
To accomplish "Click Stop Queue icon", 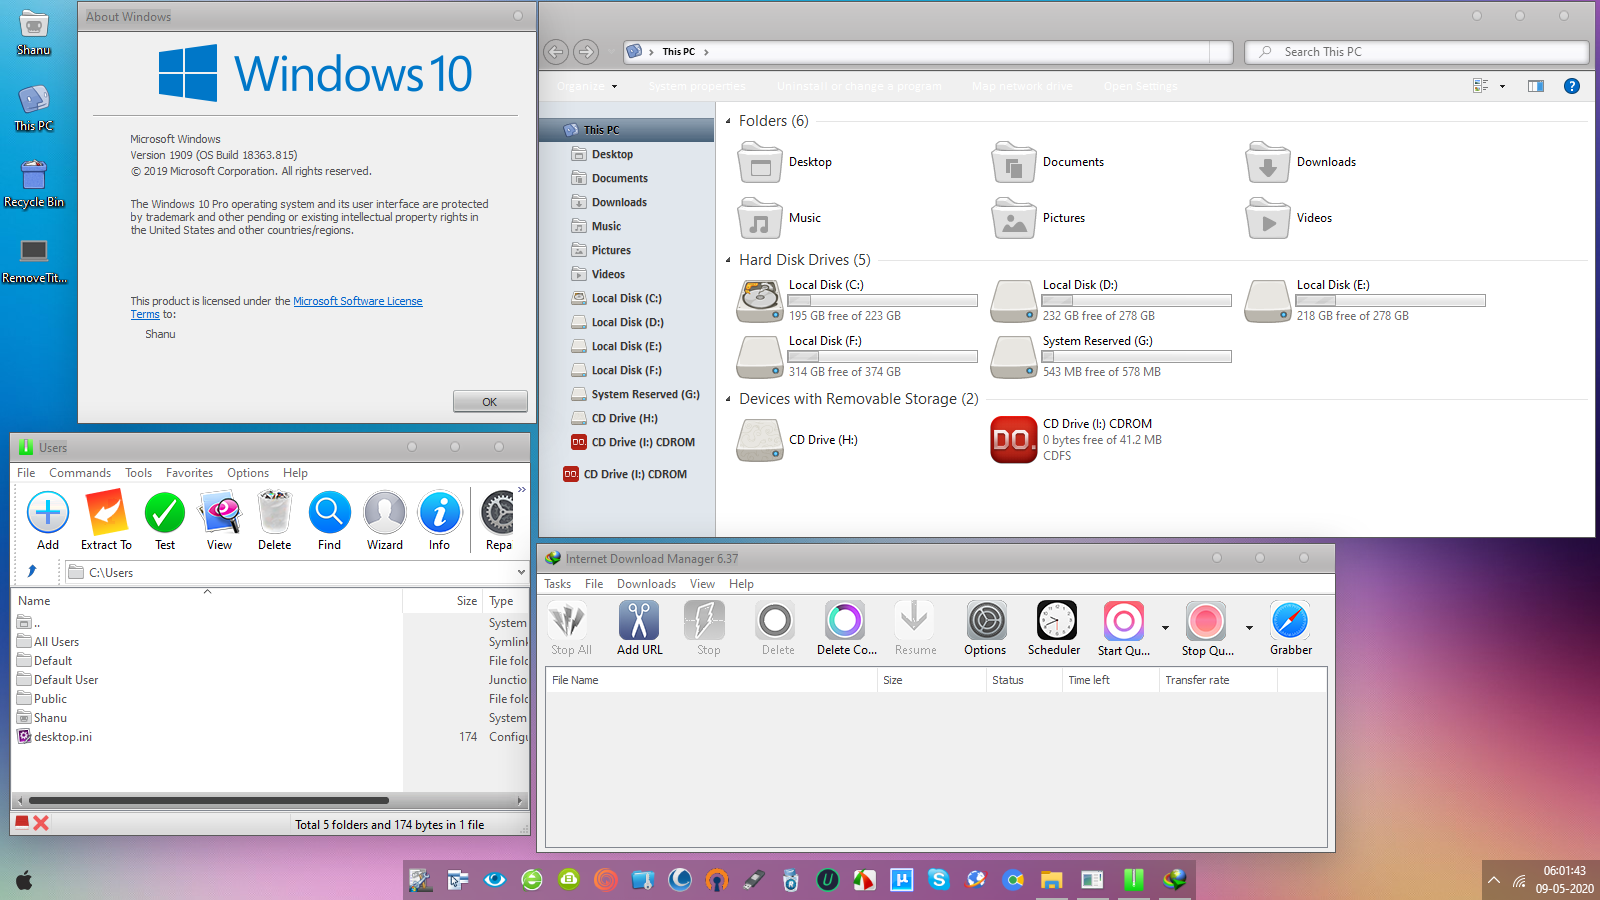I will click(x=1206, y=621).
